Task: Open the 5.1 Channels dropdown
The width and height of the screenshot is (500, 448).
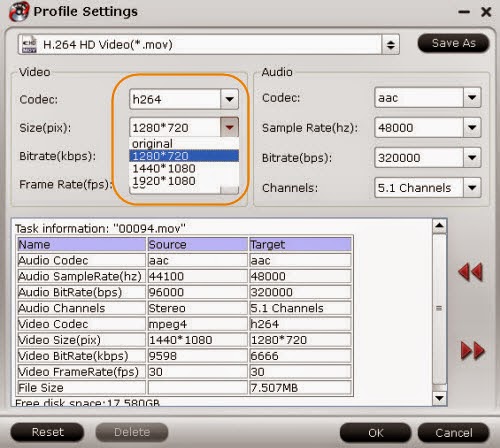Action: point(472,188)
